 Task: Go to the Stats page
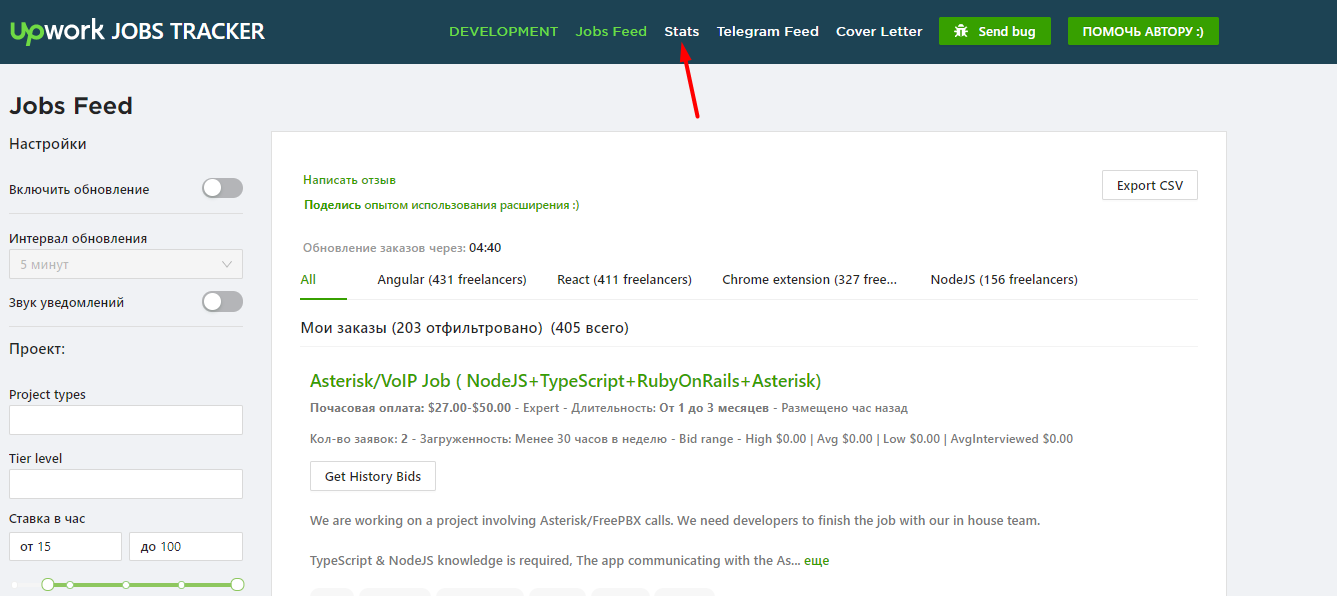pyautogui.click(x=682, y=31)
